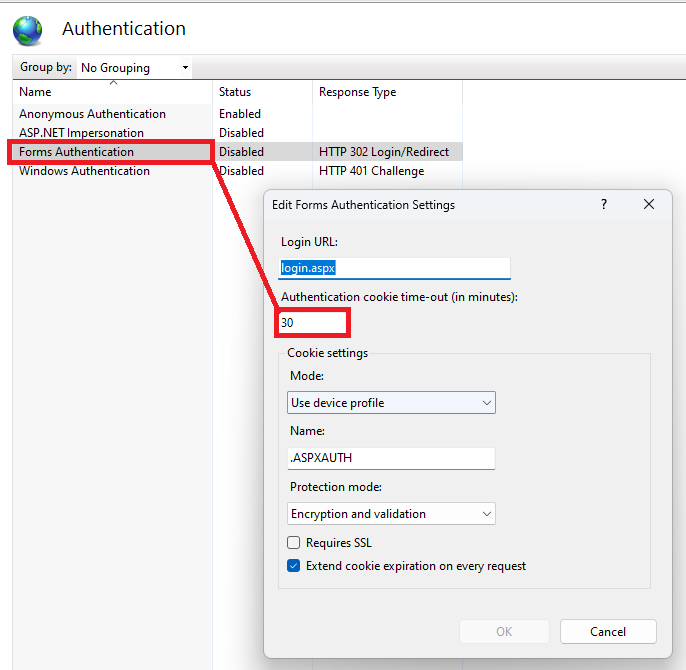686x670 pixels.
Task: Click the Response Type column header
Action: (x=385, y=92)
